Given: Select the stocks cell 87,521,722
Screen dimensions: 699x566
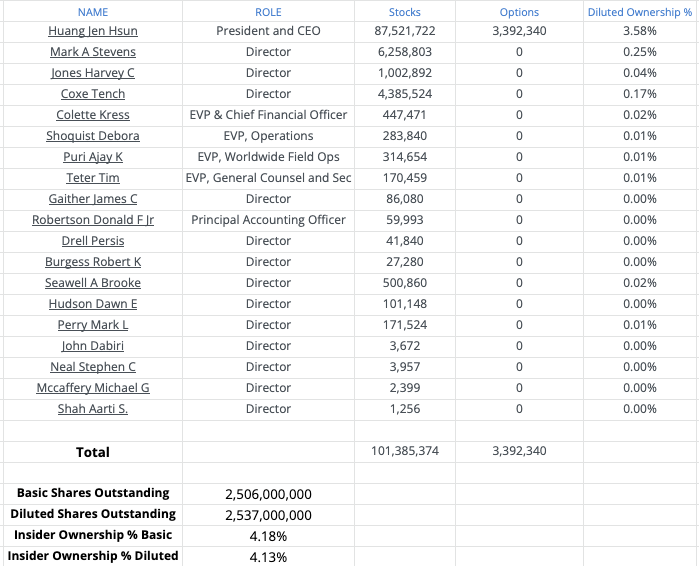Looking at the screenshot, I should [405, 31].
